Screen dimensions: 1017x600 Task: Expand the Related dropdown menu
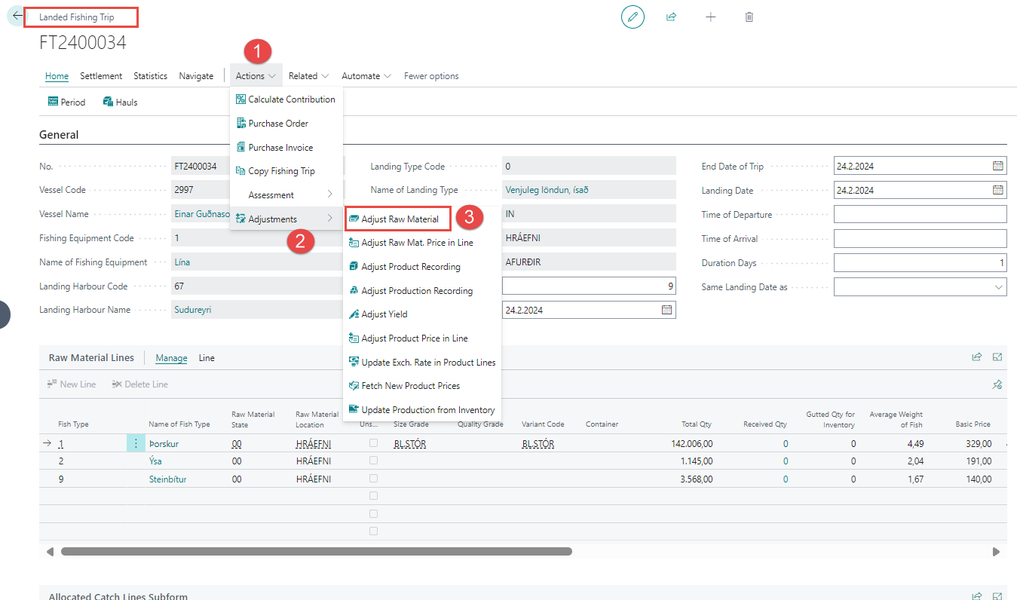point(308,76)
